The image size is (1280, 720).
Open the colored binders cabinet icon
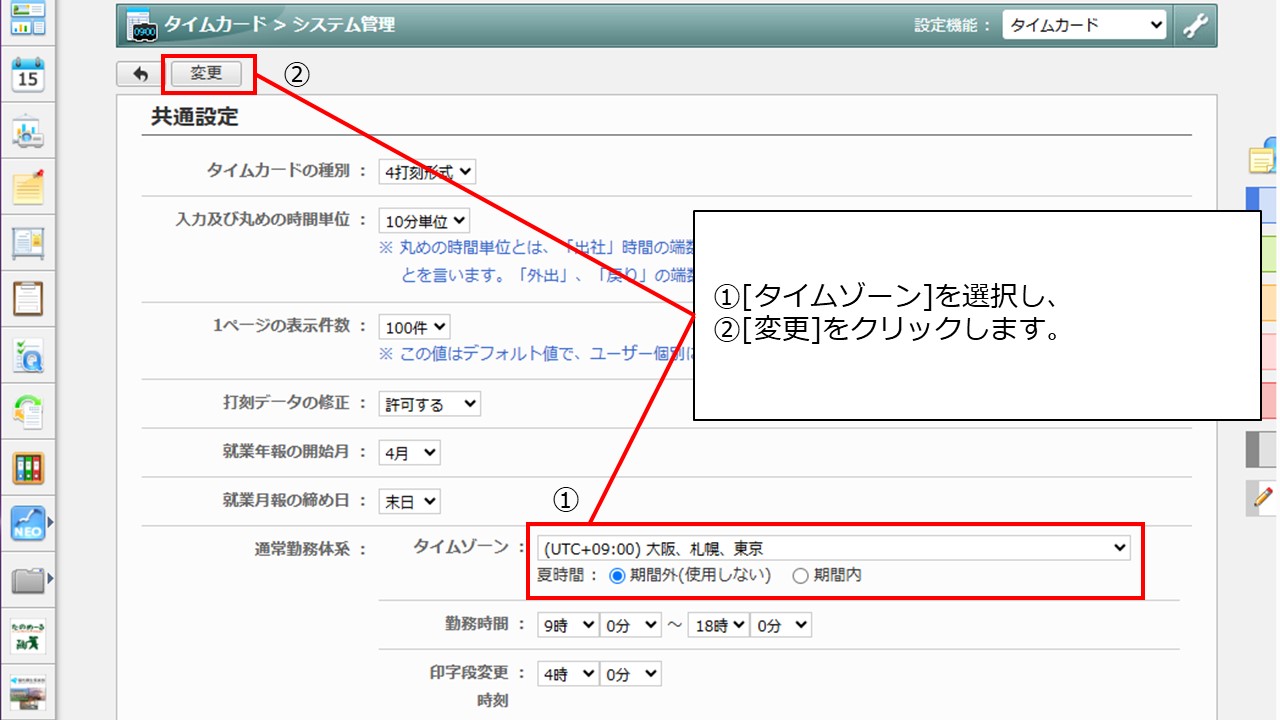point(28,467)
